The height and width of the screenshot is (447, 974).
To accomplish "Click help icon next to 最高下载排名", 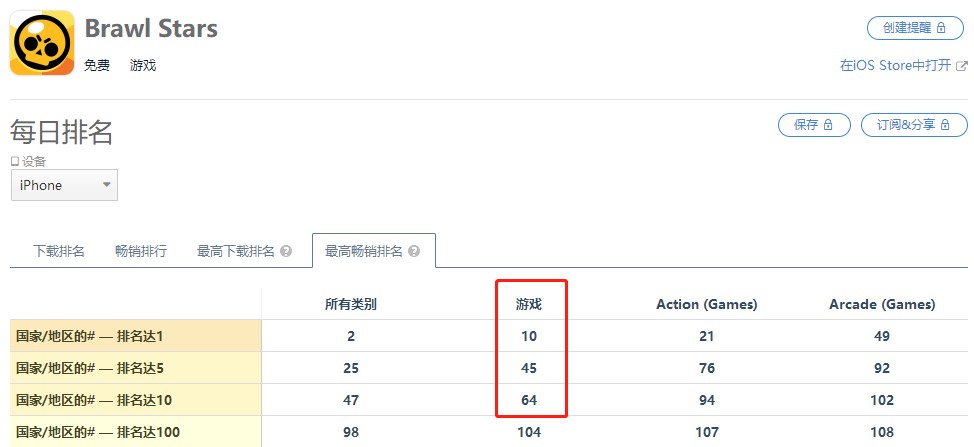I will pos(286,251).
